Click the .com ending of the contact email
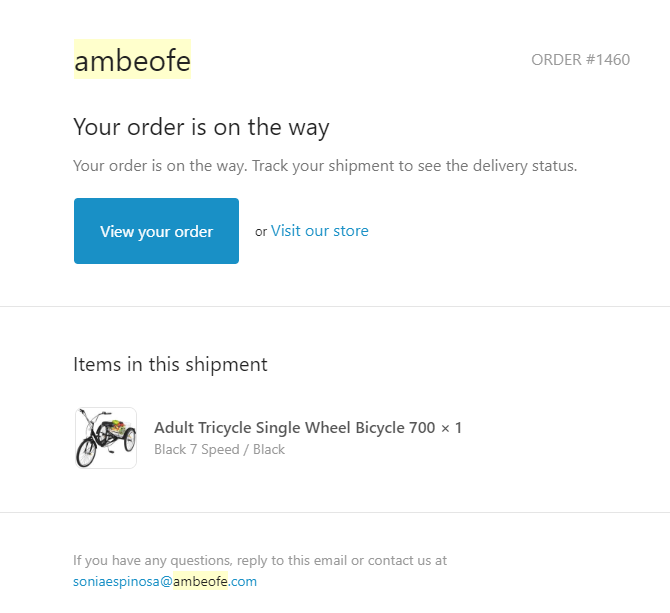 coord(243,581)
